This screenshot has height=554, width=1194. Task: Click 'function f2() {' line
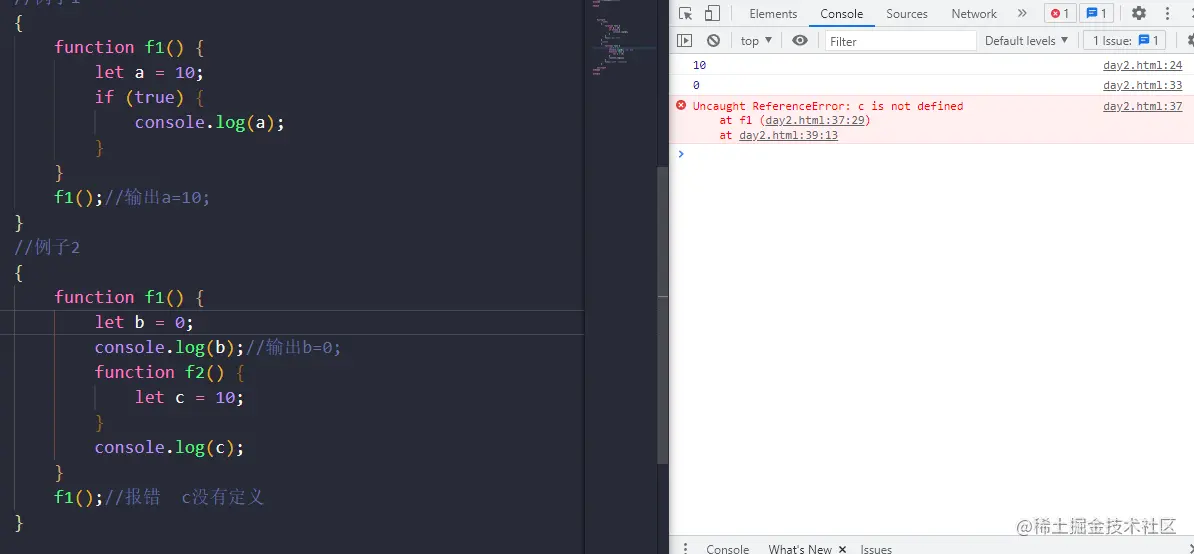click(x=169, y=372)
